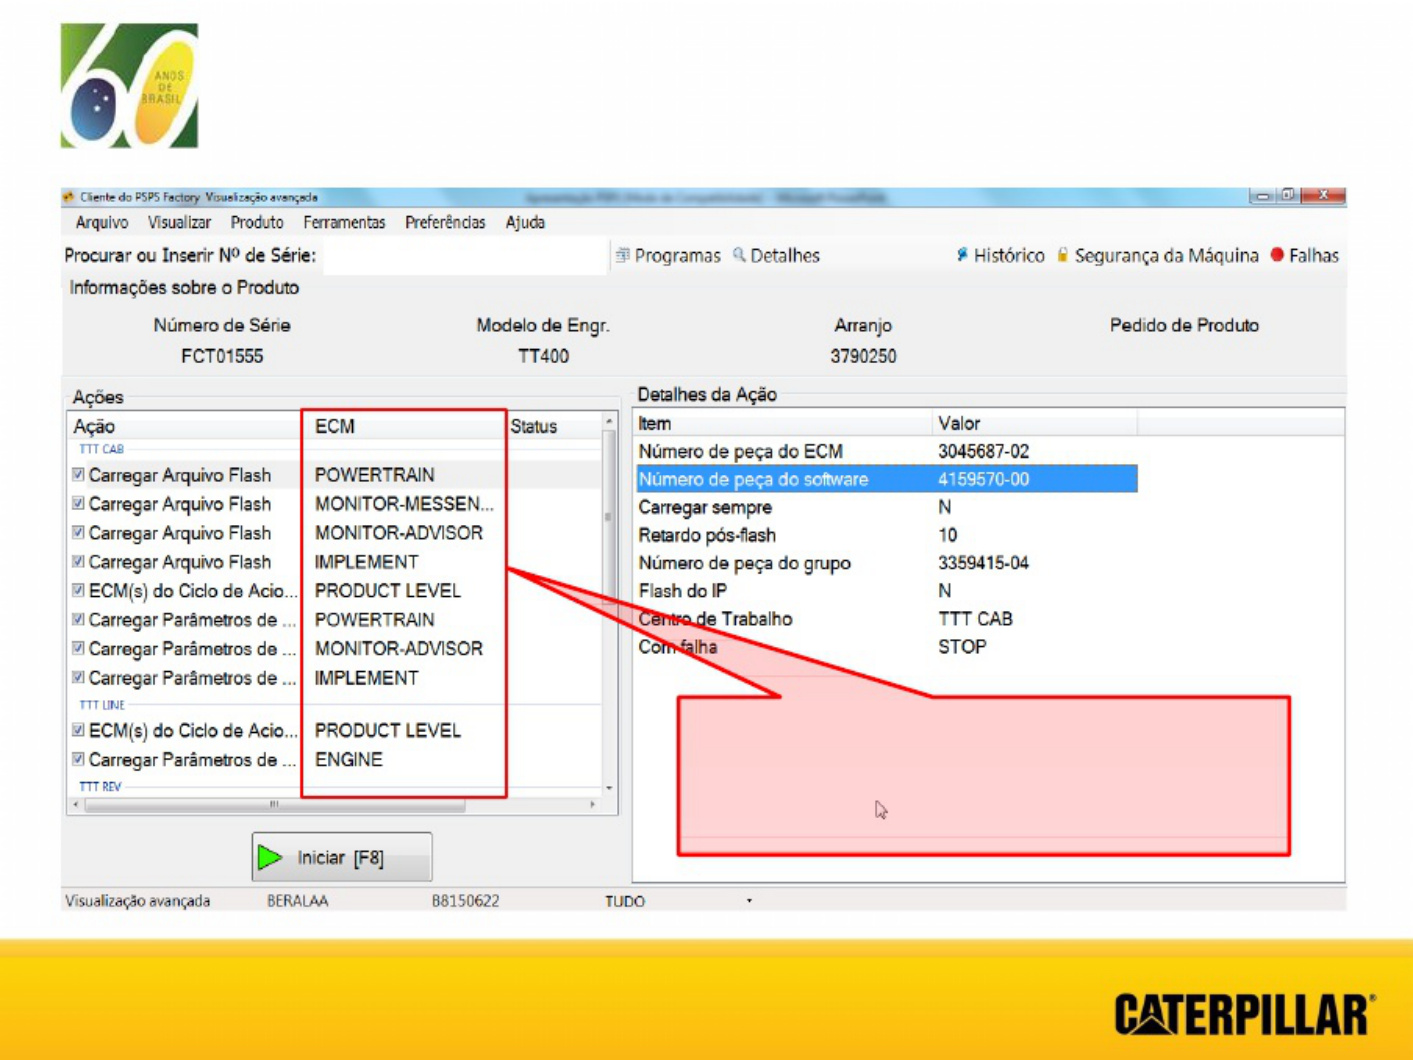The width and height of the screenshot is (1413, 1060).
Task: Select the Número de peça do ECM row
Action: coord(886,451)
